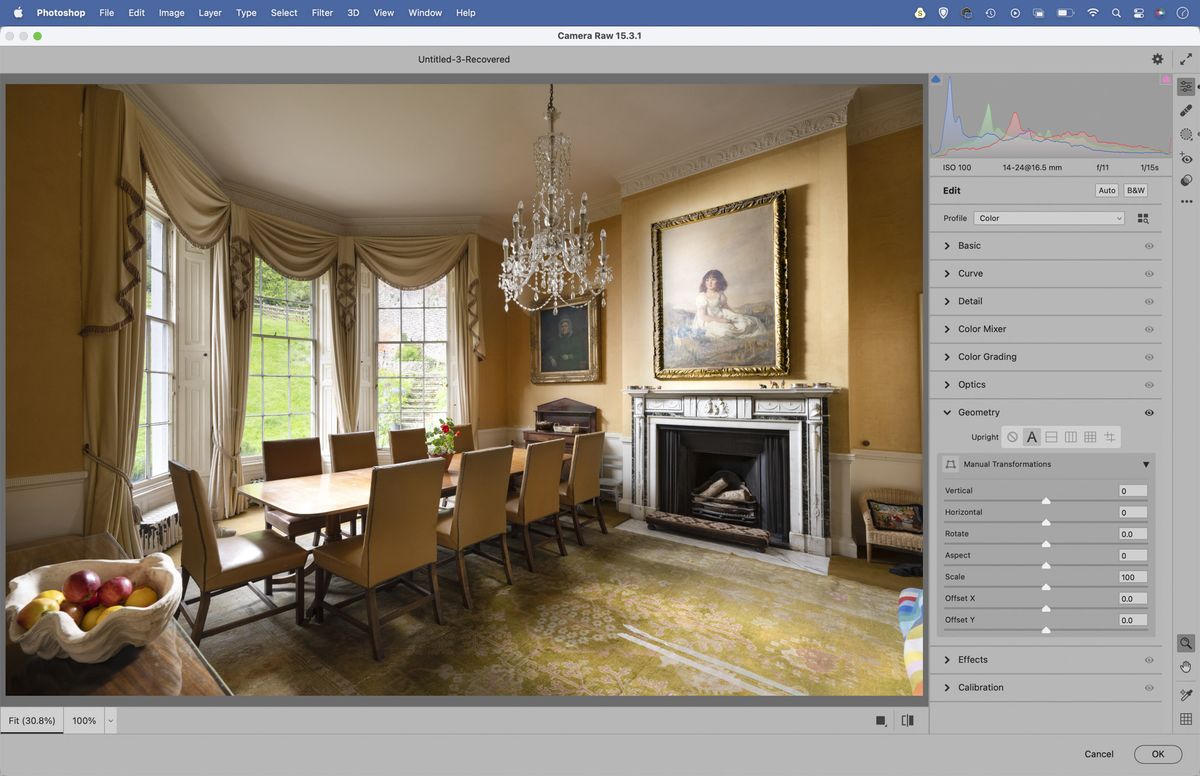Toggle shadow clipping warning on histogram

(x=936, y=79)
